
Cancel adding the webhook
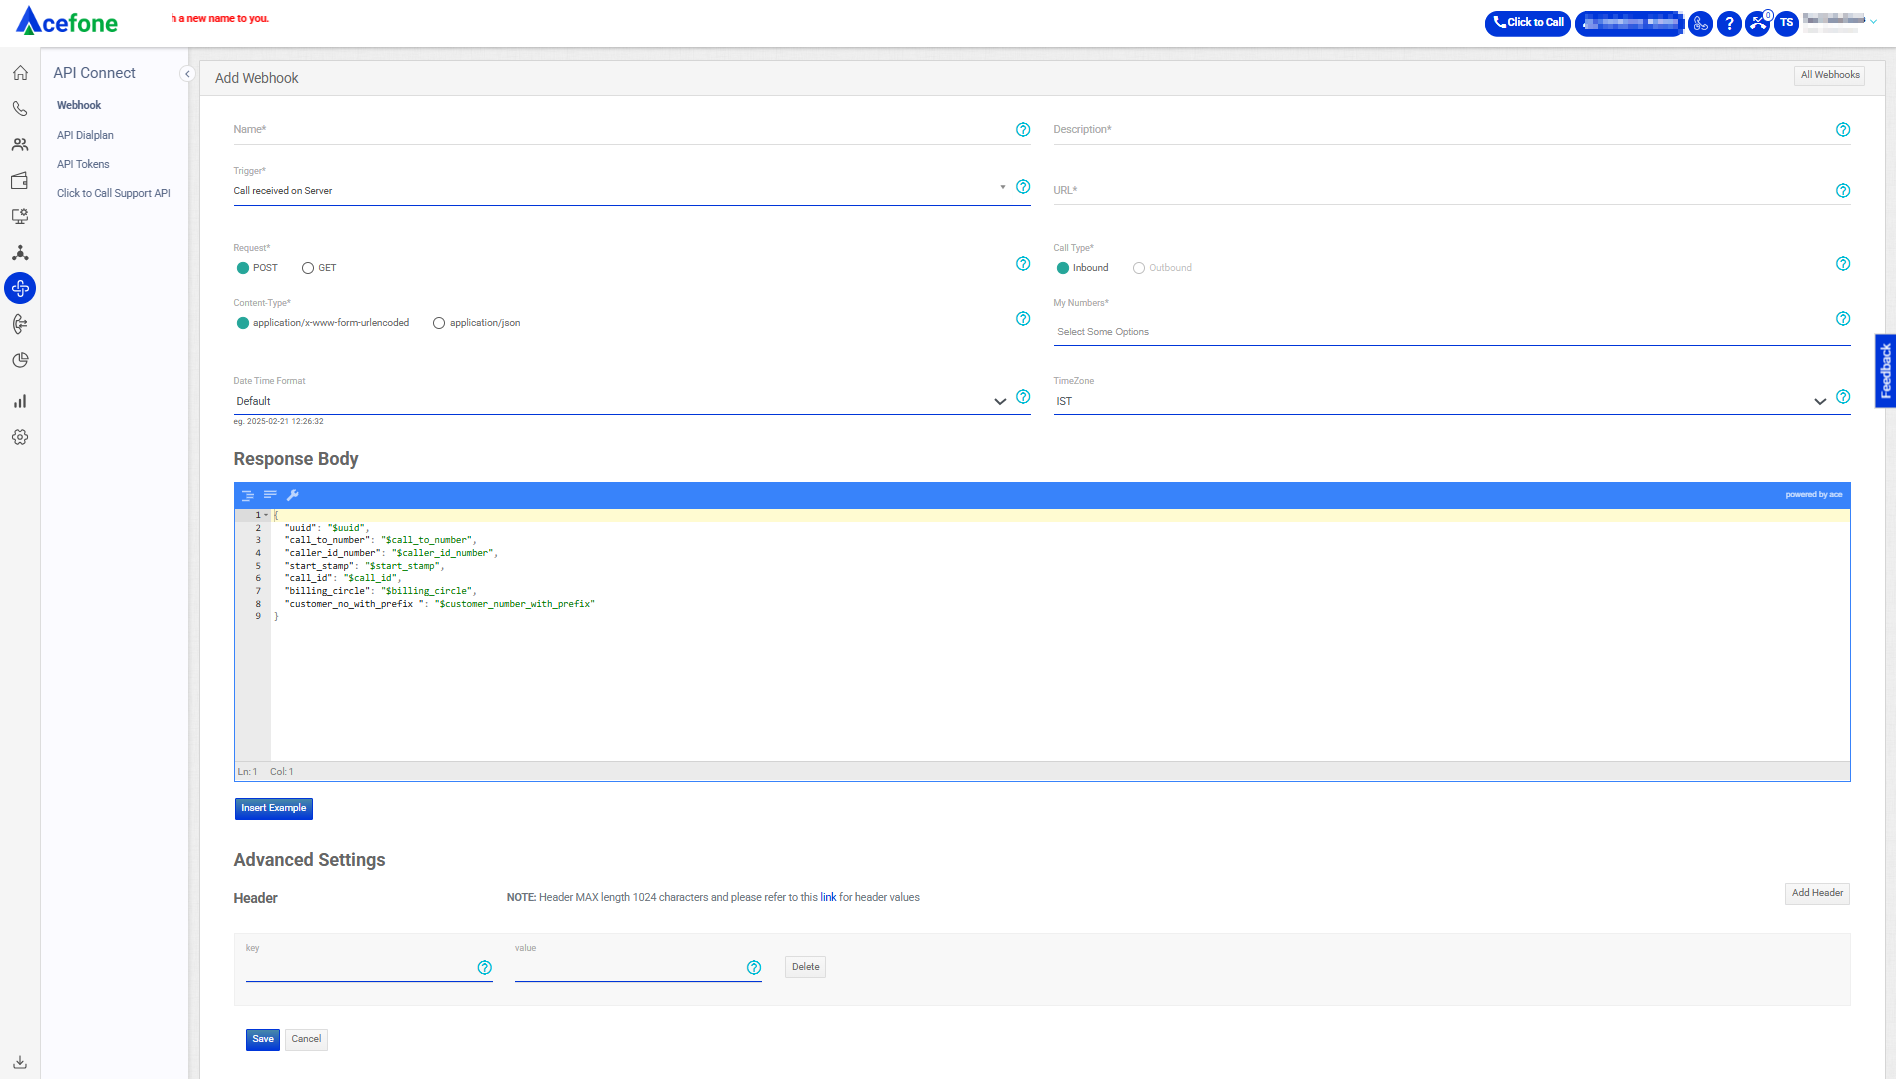(x=306, y=1040)
